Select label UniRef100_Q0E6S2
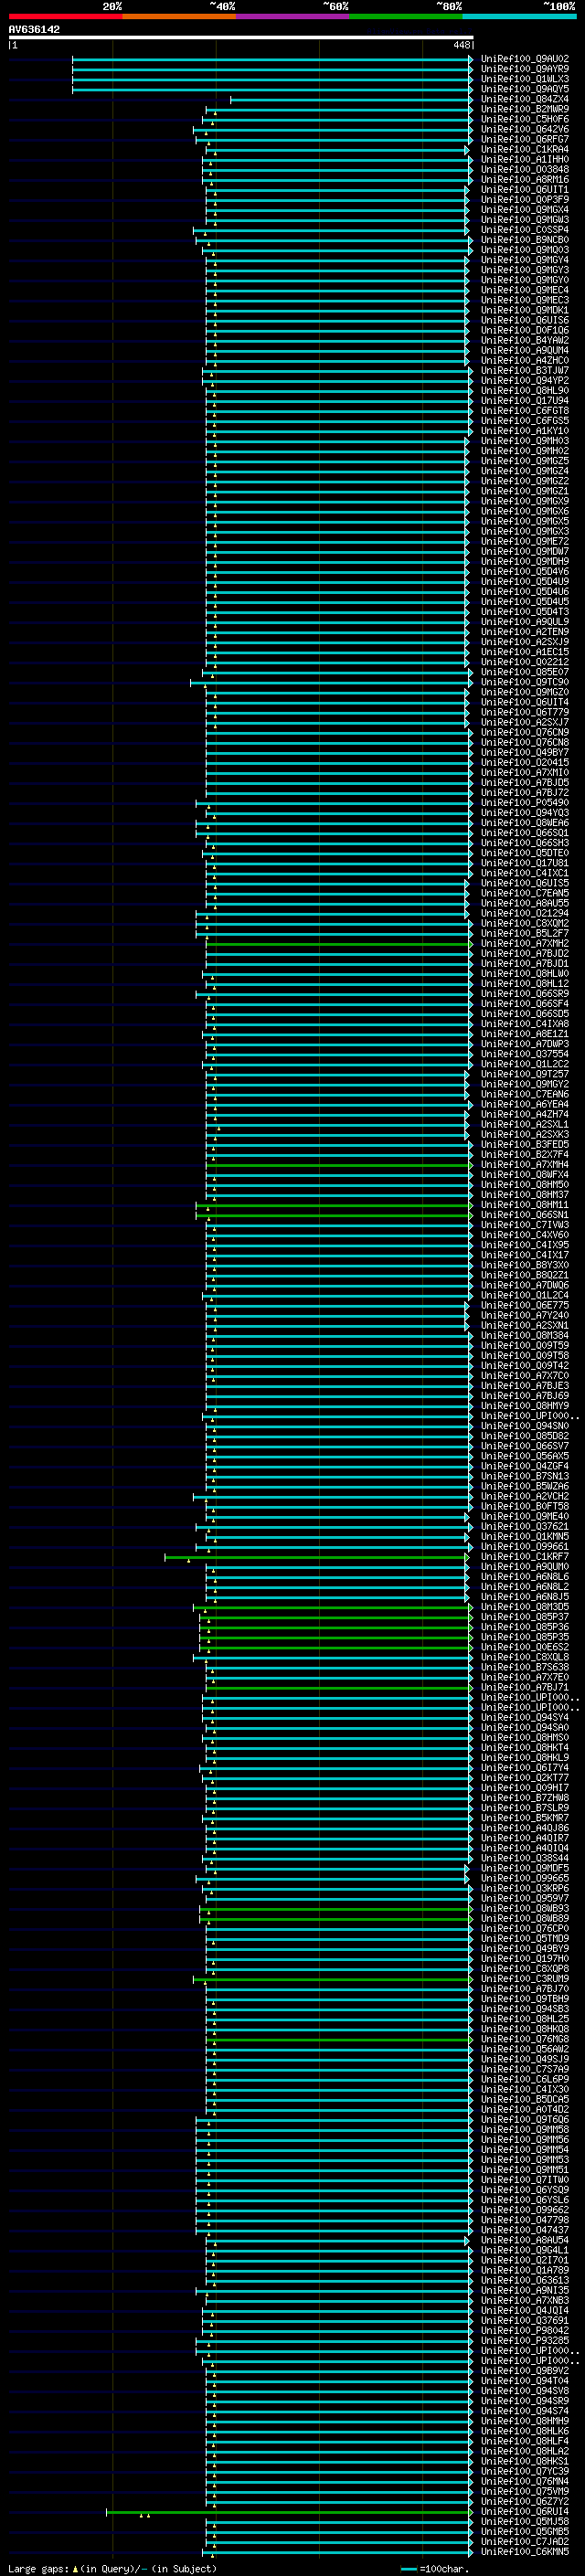 click(525, 1647)
